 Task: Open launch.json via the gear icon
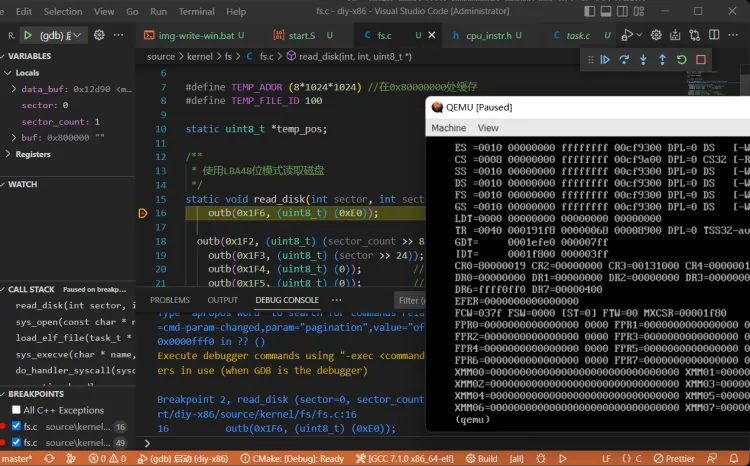click(x=99, y=35)
